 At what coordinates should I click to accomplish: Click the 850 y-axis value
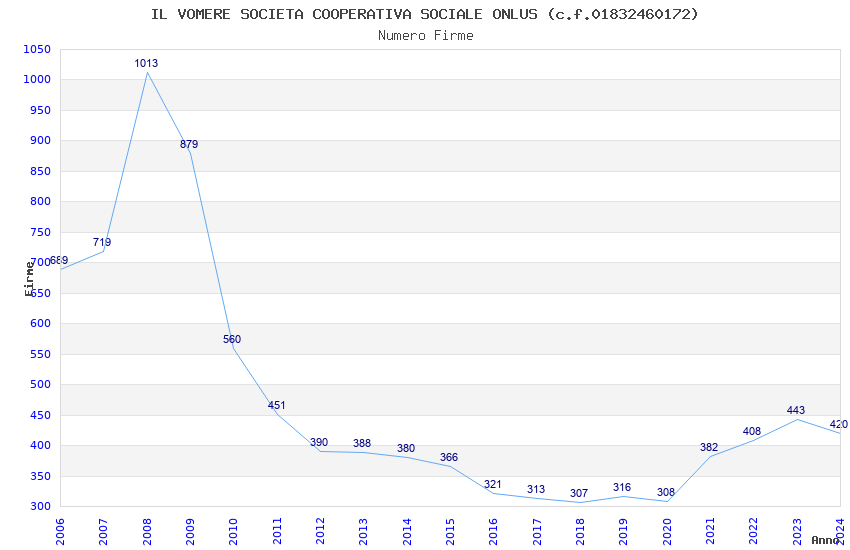[x=41, y=171]
